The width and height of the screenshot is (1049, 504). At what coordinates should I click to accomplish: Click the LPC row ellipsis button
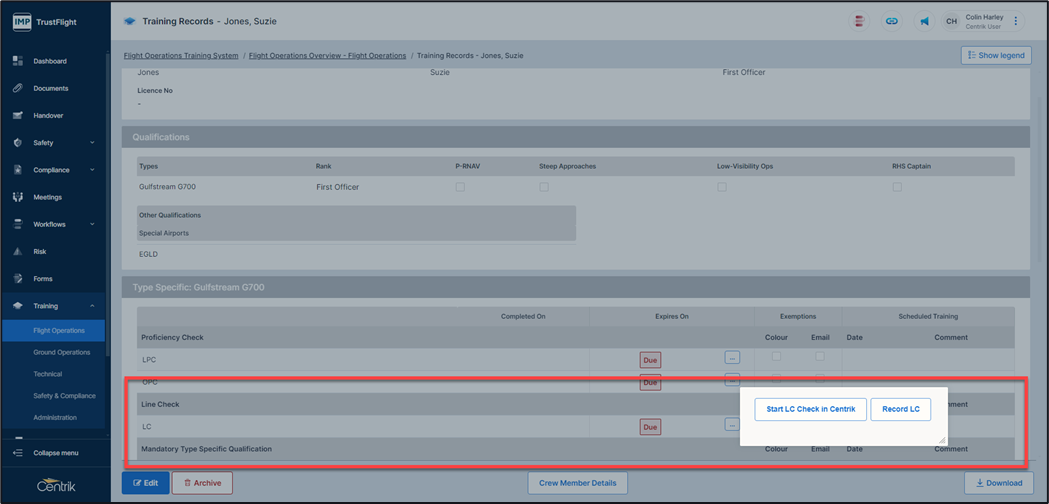pyautogui.click(x=732, y=357)
